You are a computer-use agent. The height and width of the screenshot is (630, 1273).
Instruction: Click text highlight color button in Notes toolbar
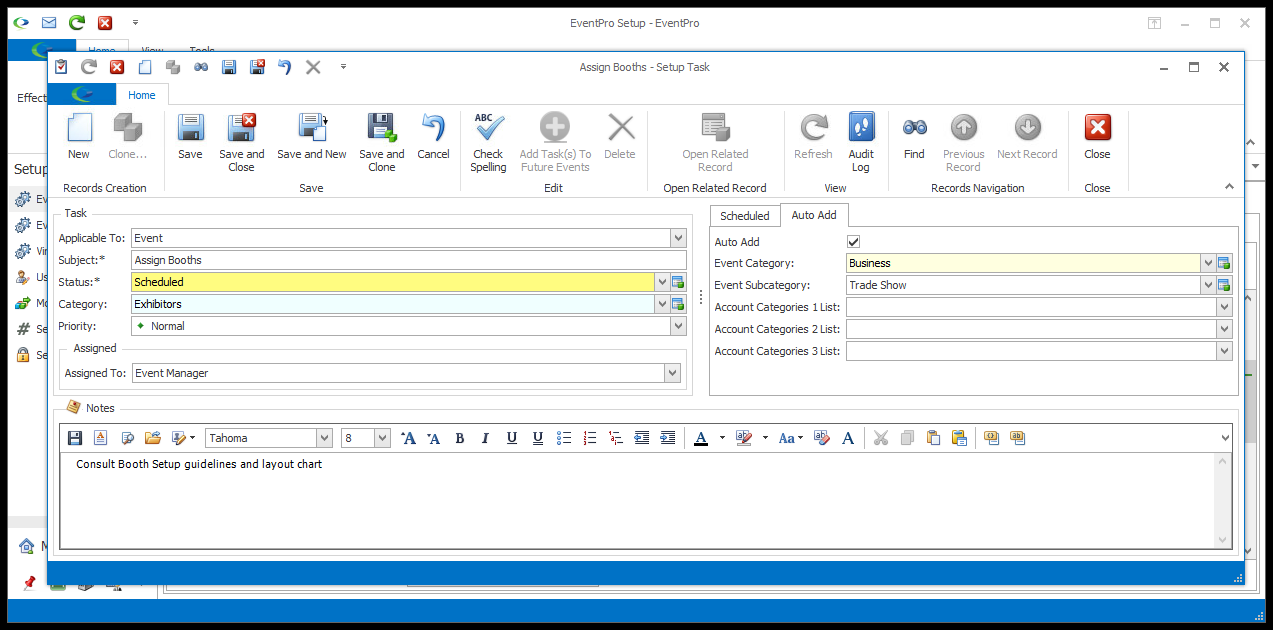(x=744, y=438)
